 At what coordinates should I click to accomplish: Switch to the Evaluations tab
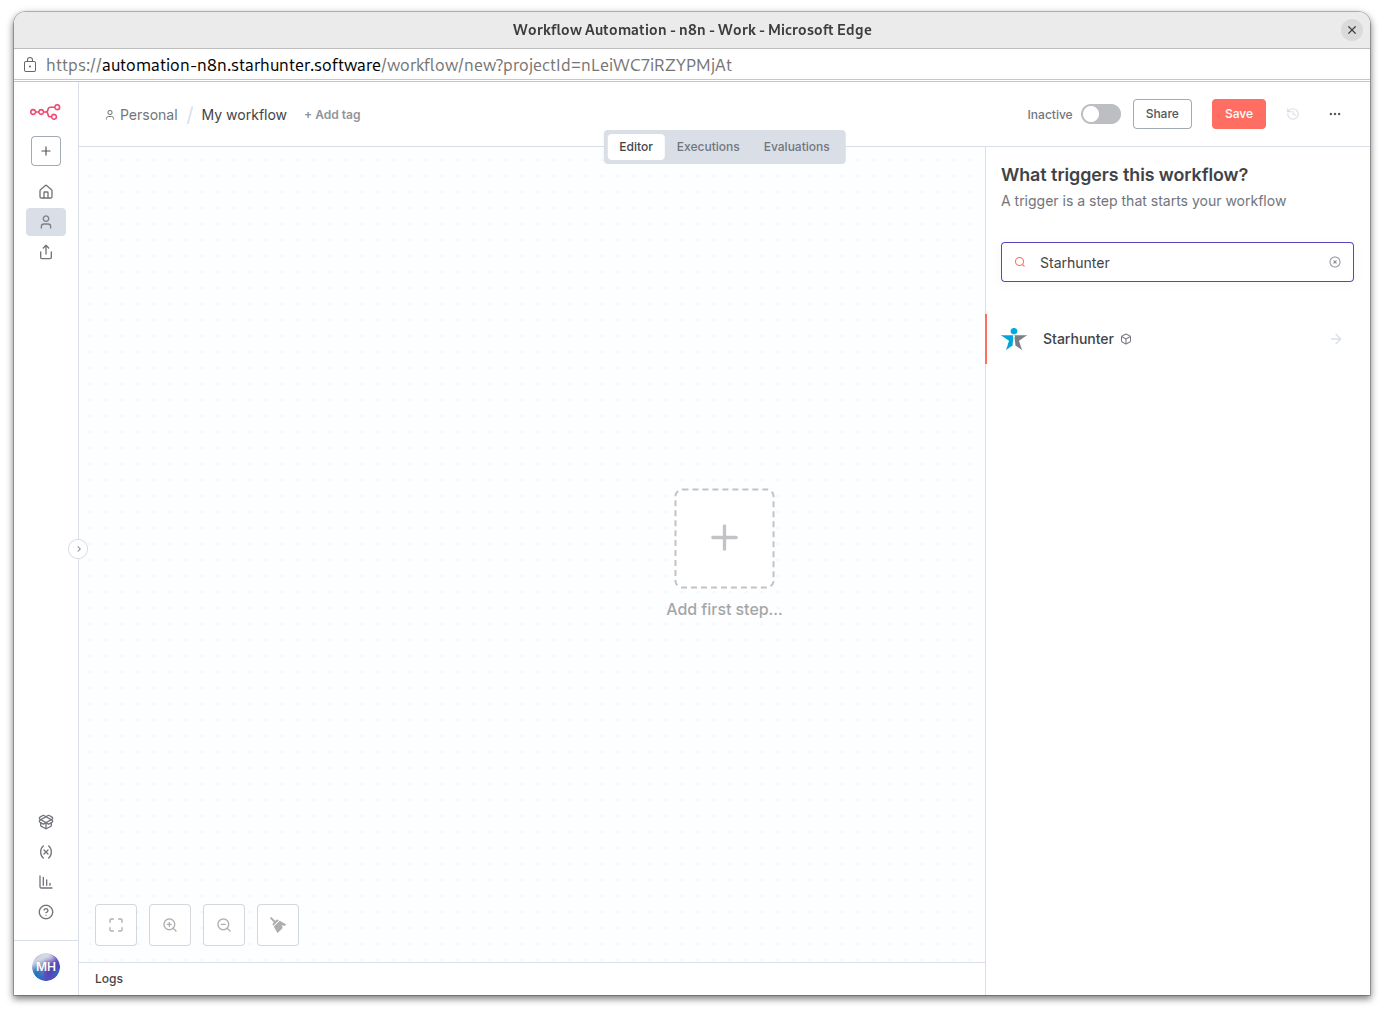coord(796,147)
